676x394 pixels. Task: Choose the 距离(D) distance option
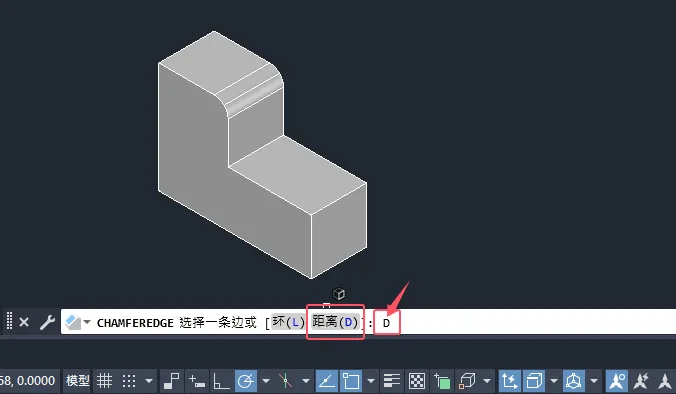pos(335,322)
